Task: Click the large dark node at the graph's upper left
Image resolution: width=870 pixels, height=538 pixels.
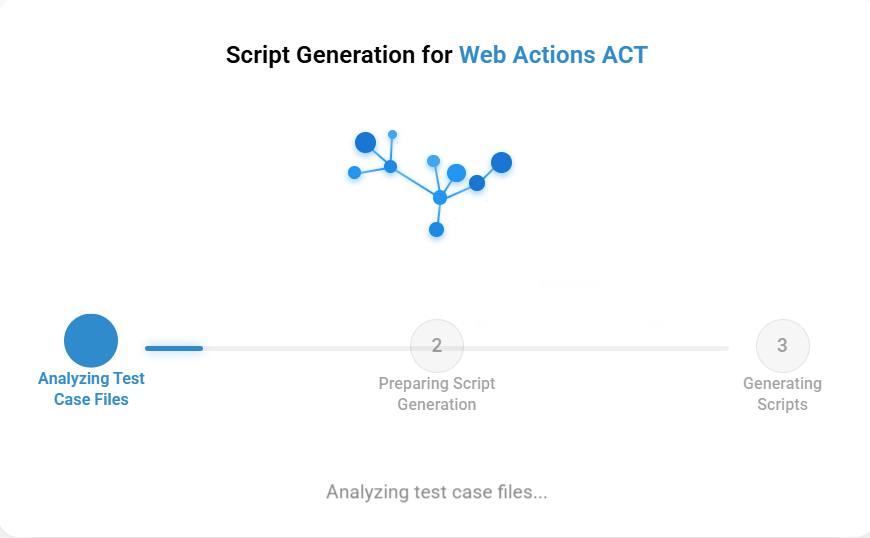Action: coord(366,143)
